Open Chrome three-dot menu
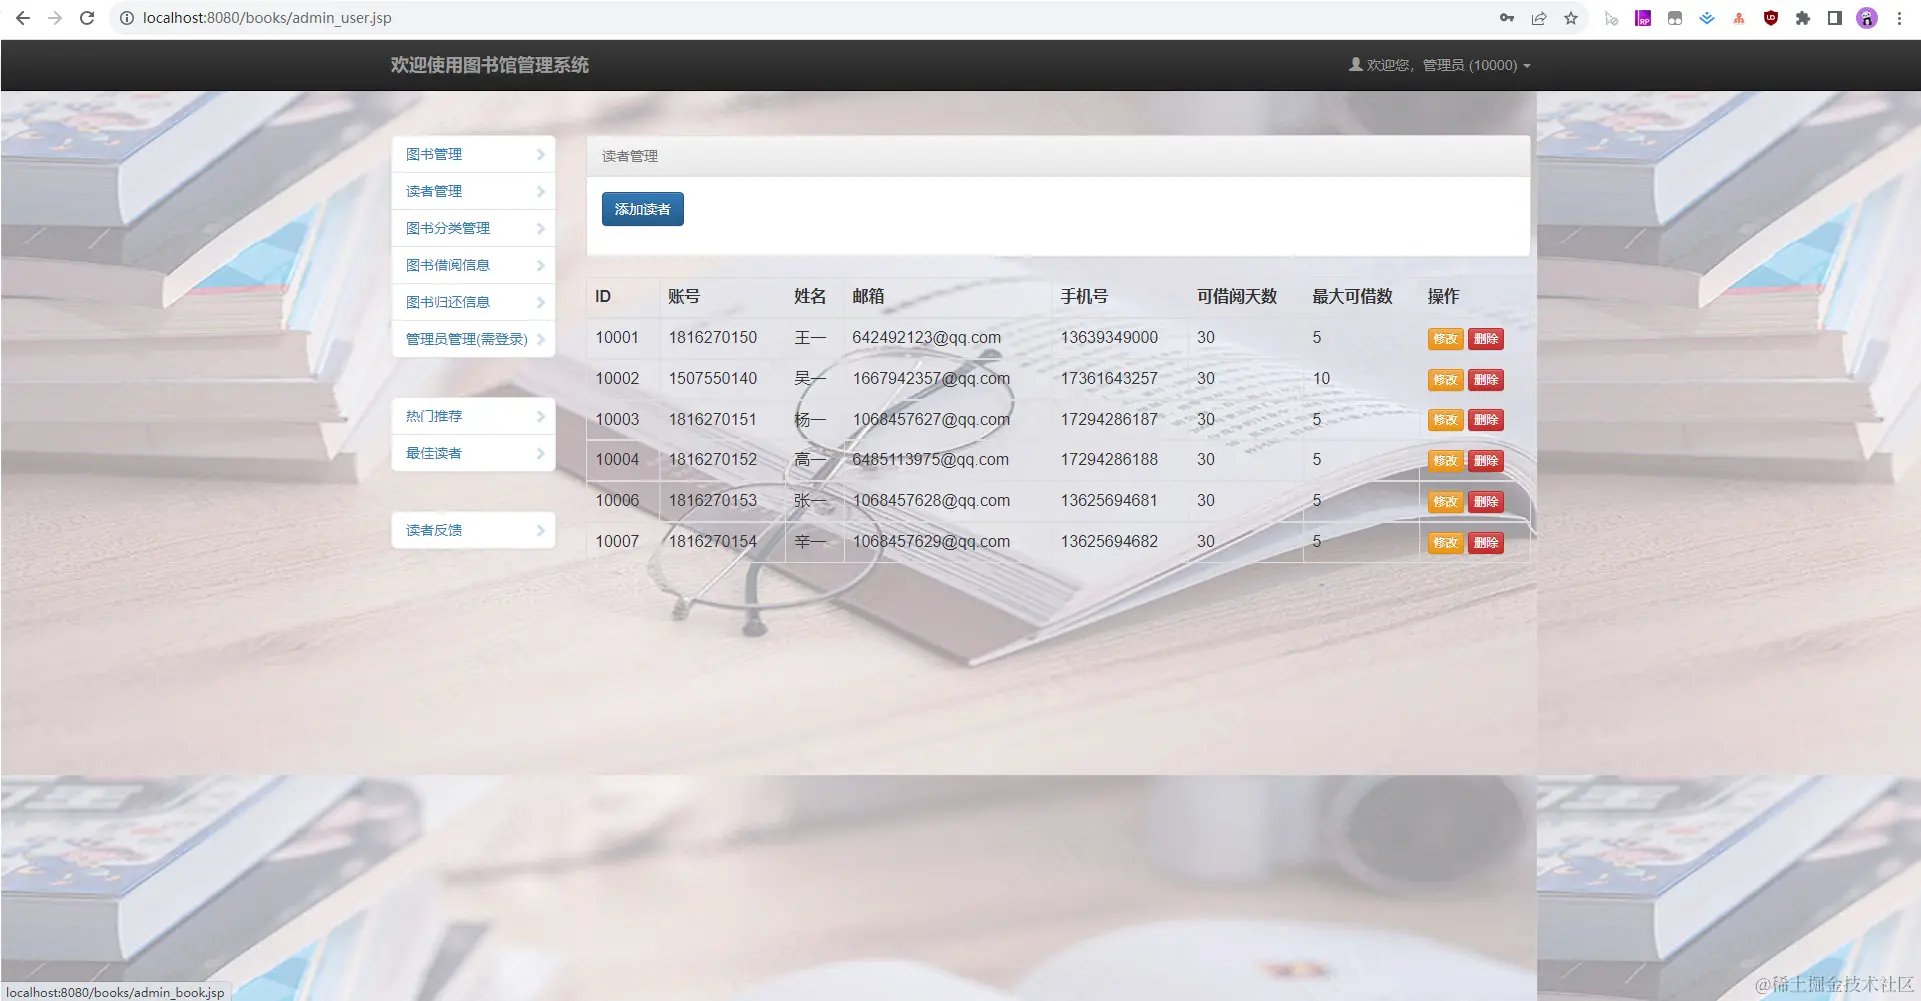 [x=1899, y=18]
